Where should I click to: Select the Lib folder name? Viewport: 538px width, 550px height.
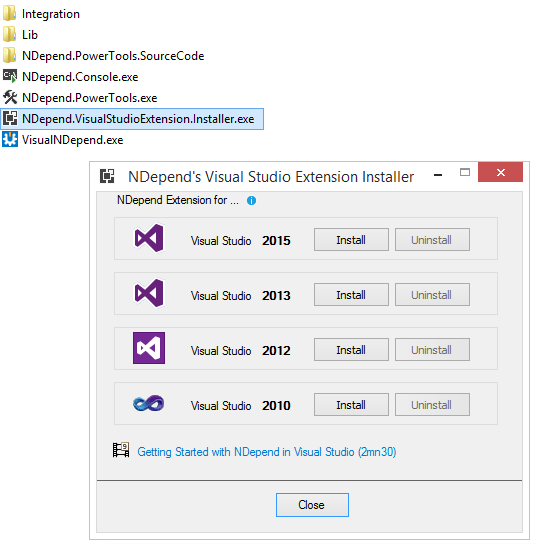[x=30, y=35]
